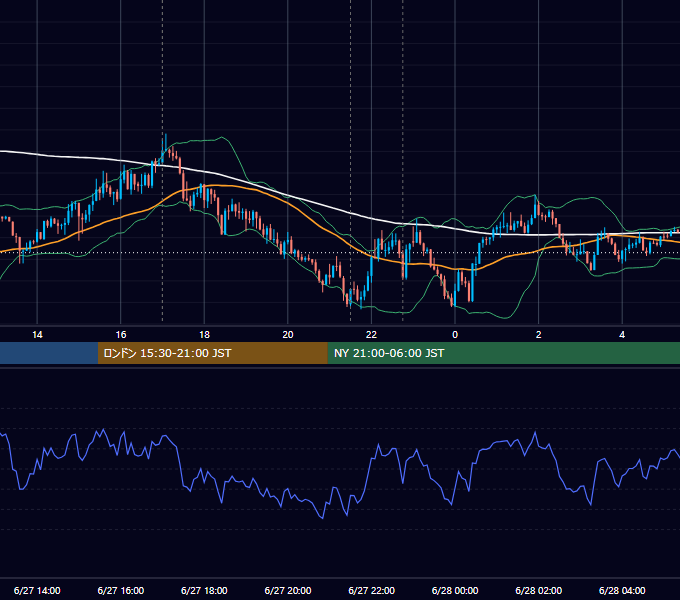Click the 6/28 02:00 time label
Viewport: 680px width, 600px height.
click(x=539, y=590)
